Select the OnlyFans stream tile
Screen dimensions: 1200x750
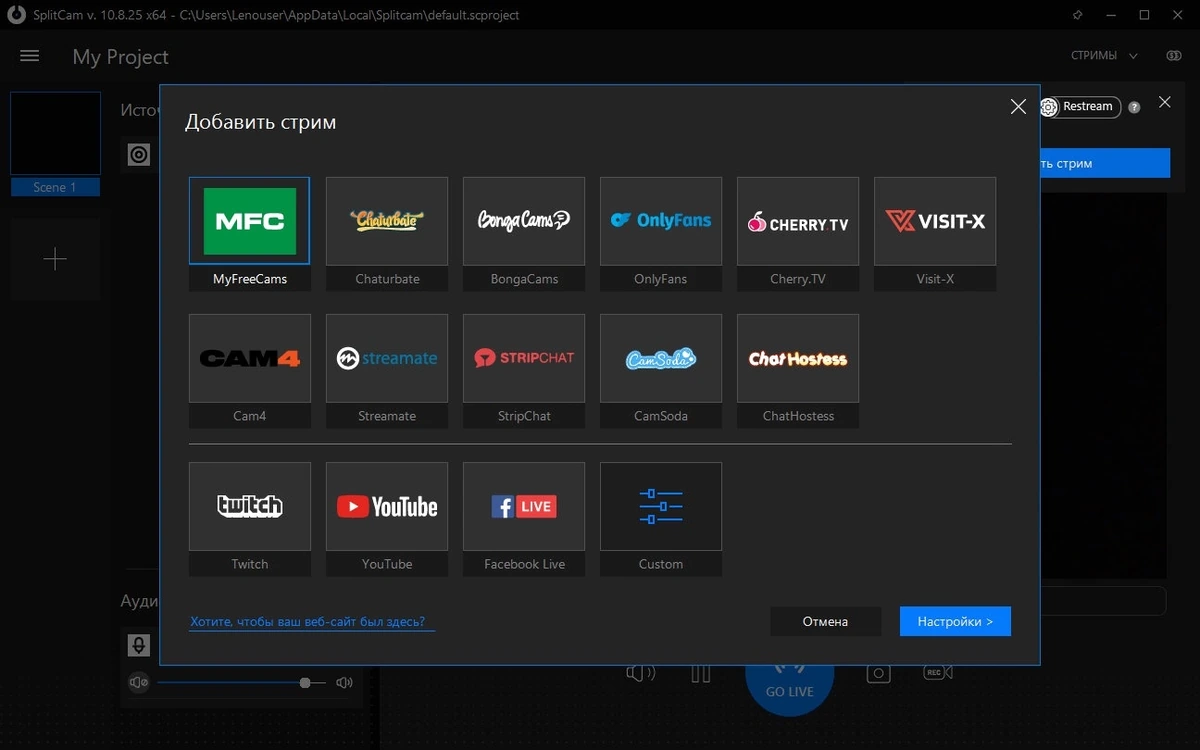pos(661,234)
